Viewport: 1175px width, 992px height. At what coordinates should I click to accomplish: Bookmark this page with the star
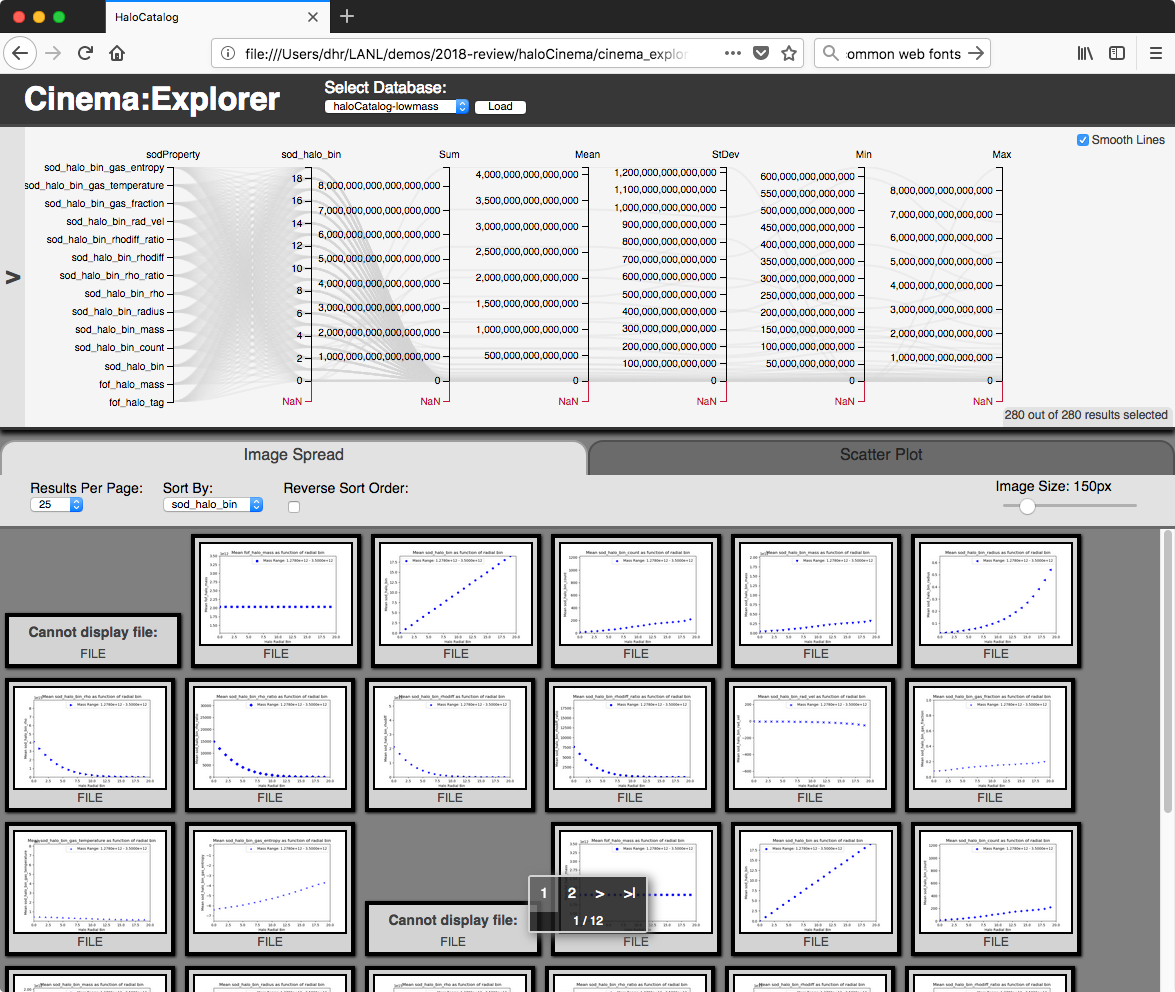(x=788, y=53)
